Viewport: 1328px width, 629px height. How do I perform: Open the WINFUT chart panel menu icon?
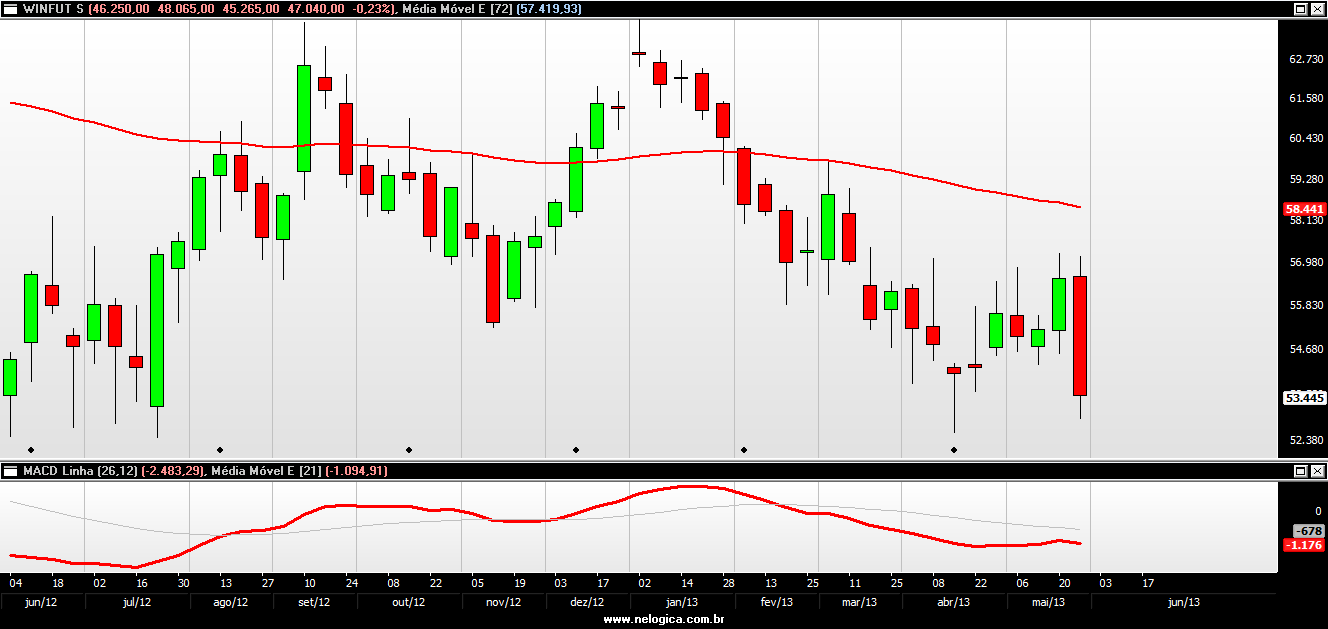click(x=10, y=9)
